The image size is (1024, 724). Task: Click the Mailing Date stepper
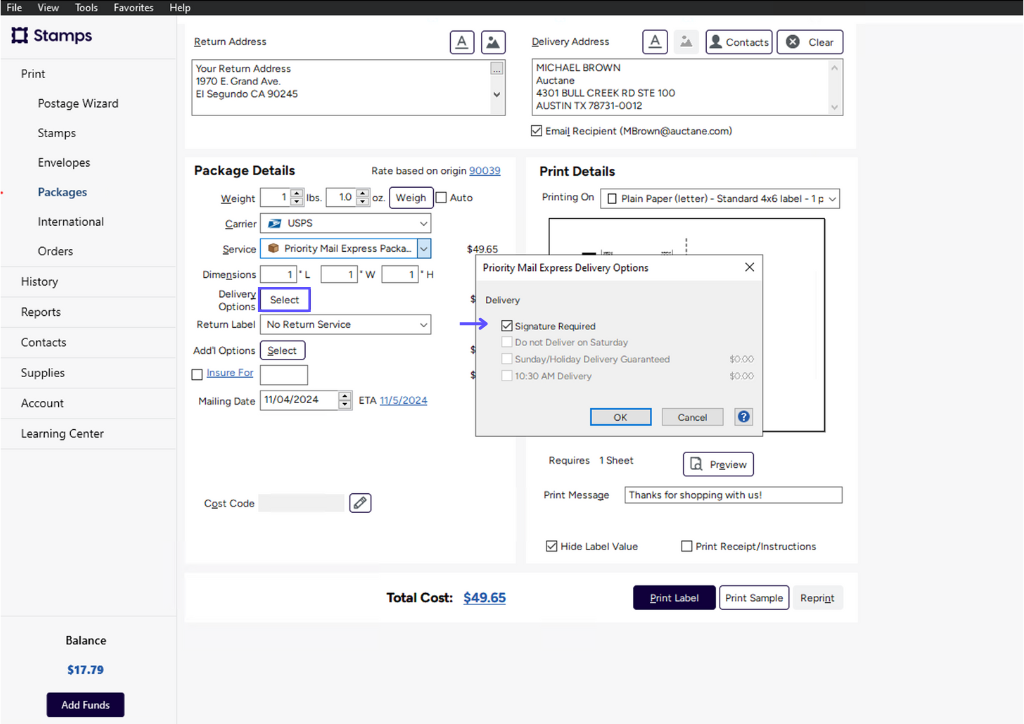click(x=345, y=400)
